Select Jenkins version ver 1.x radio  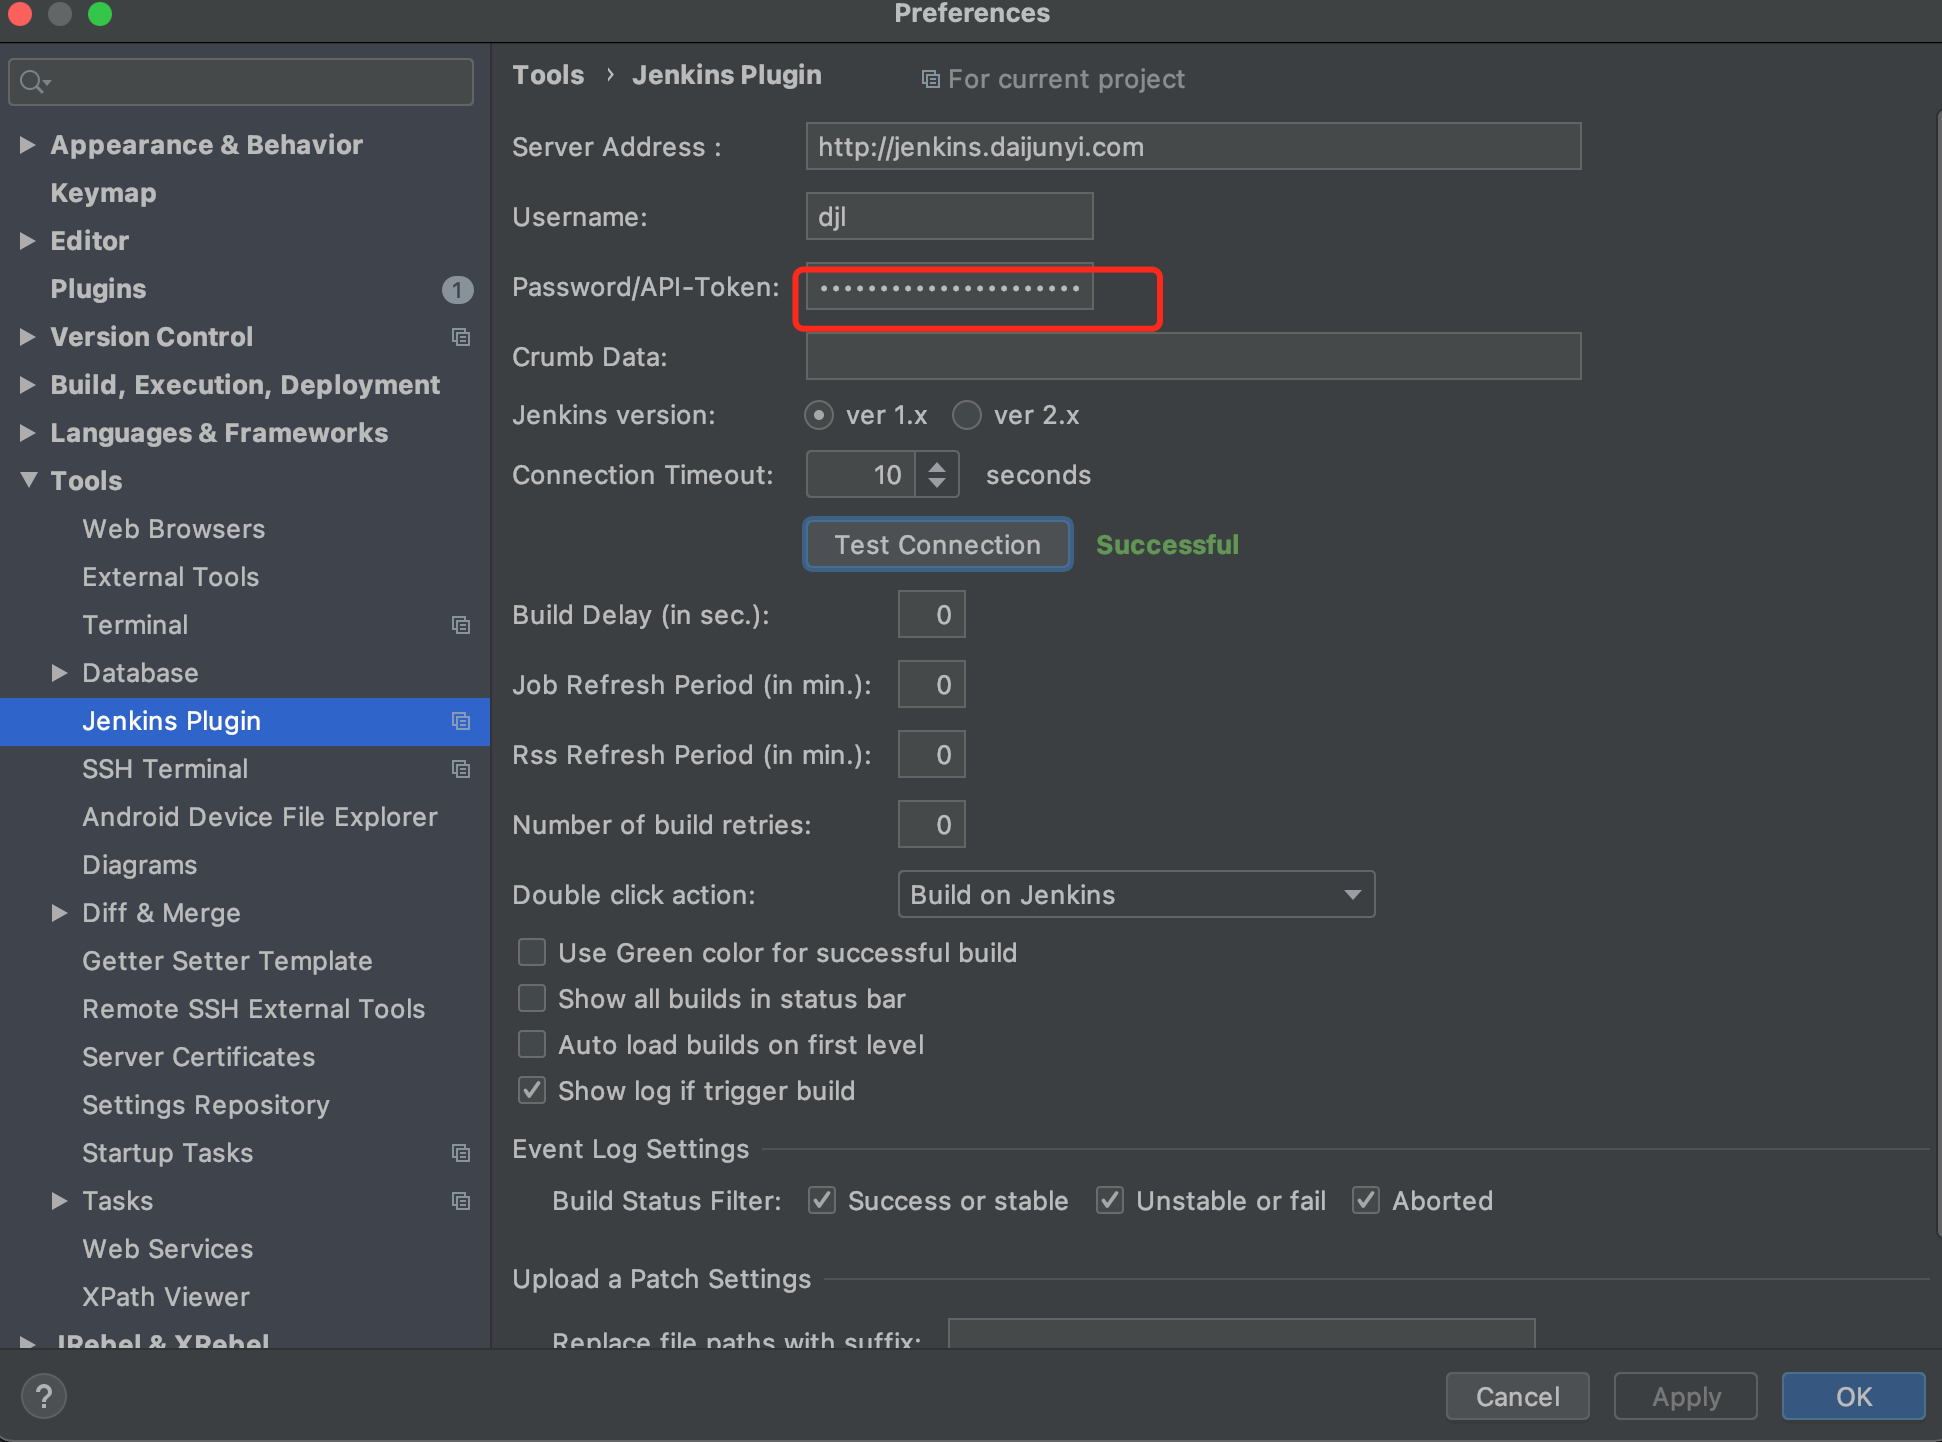tap(819, 415)
